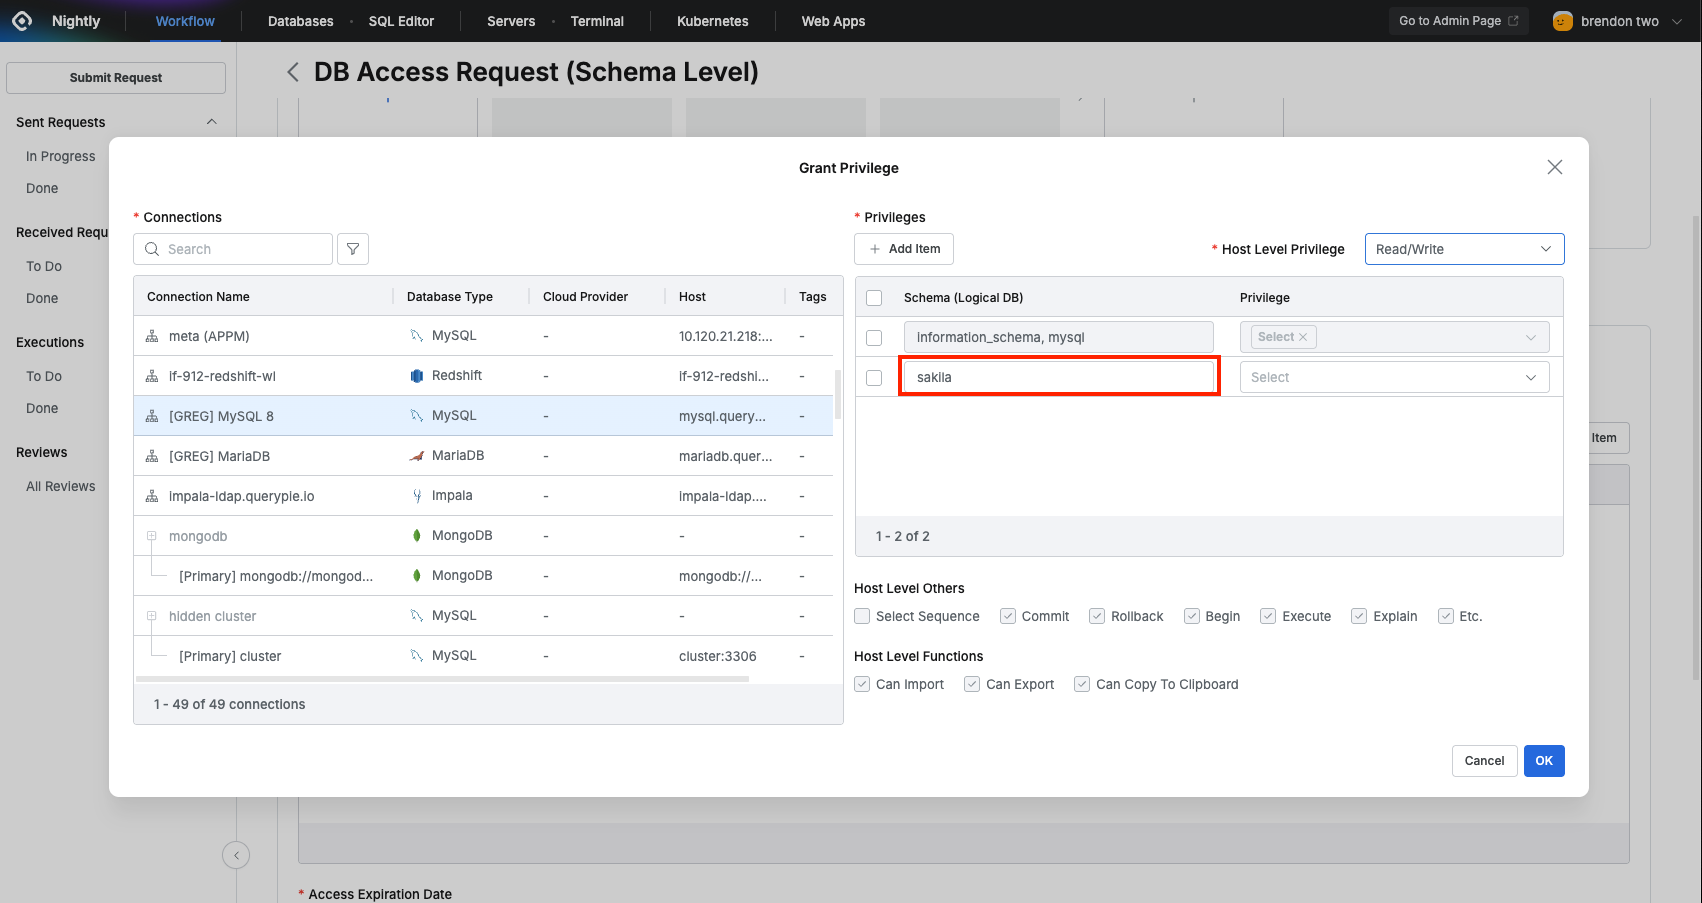Click the Add Item button

coord(904,249)
